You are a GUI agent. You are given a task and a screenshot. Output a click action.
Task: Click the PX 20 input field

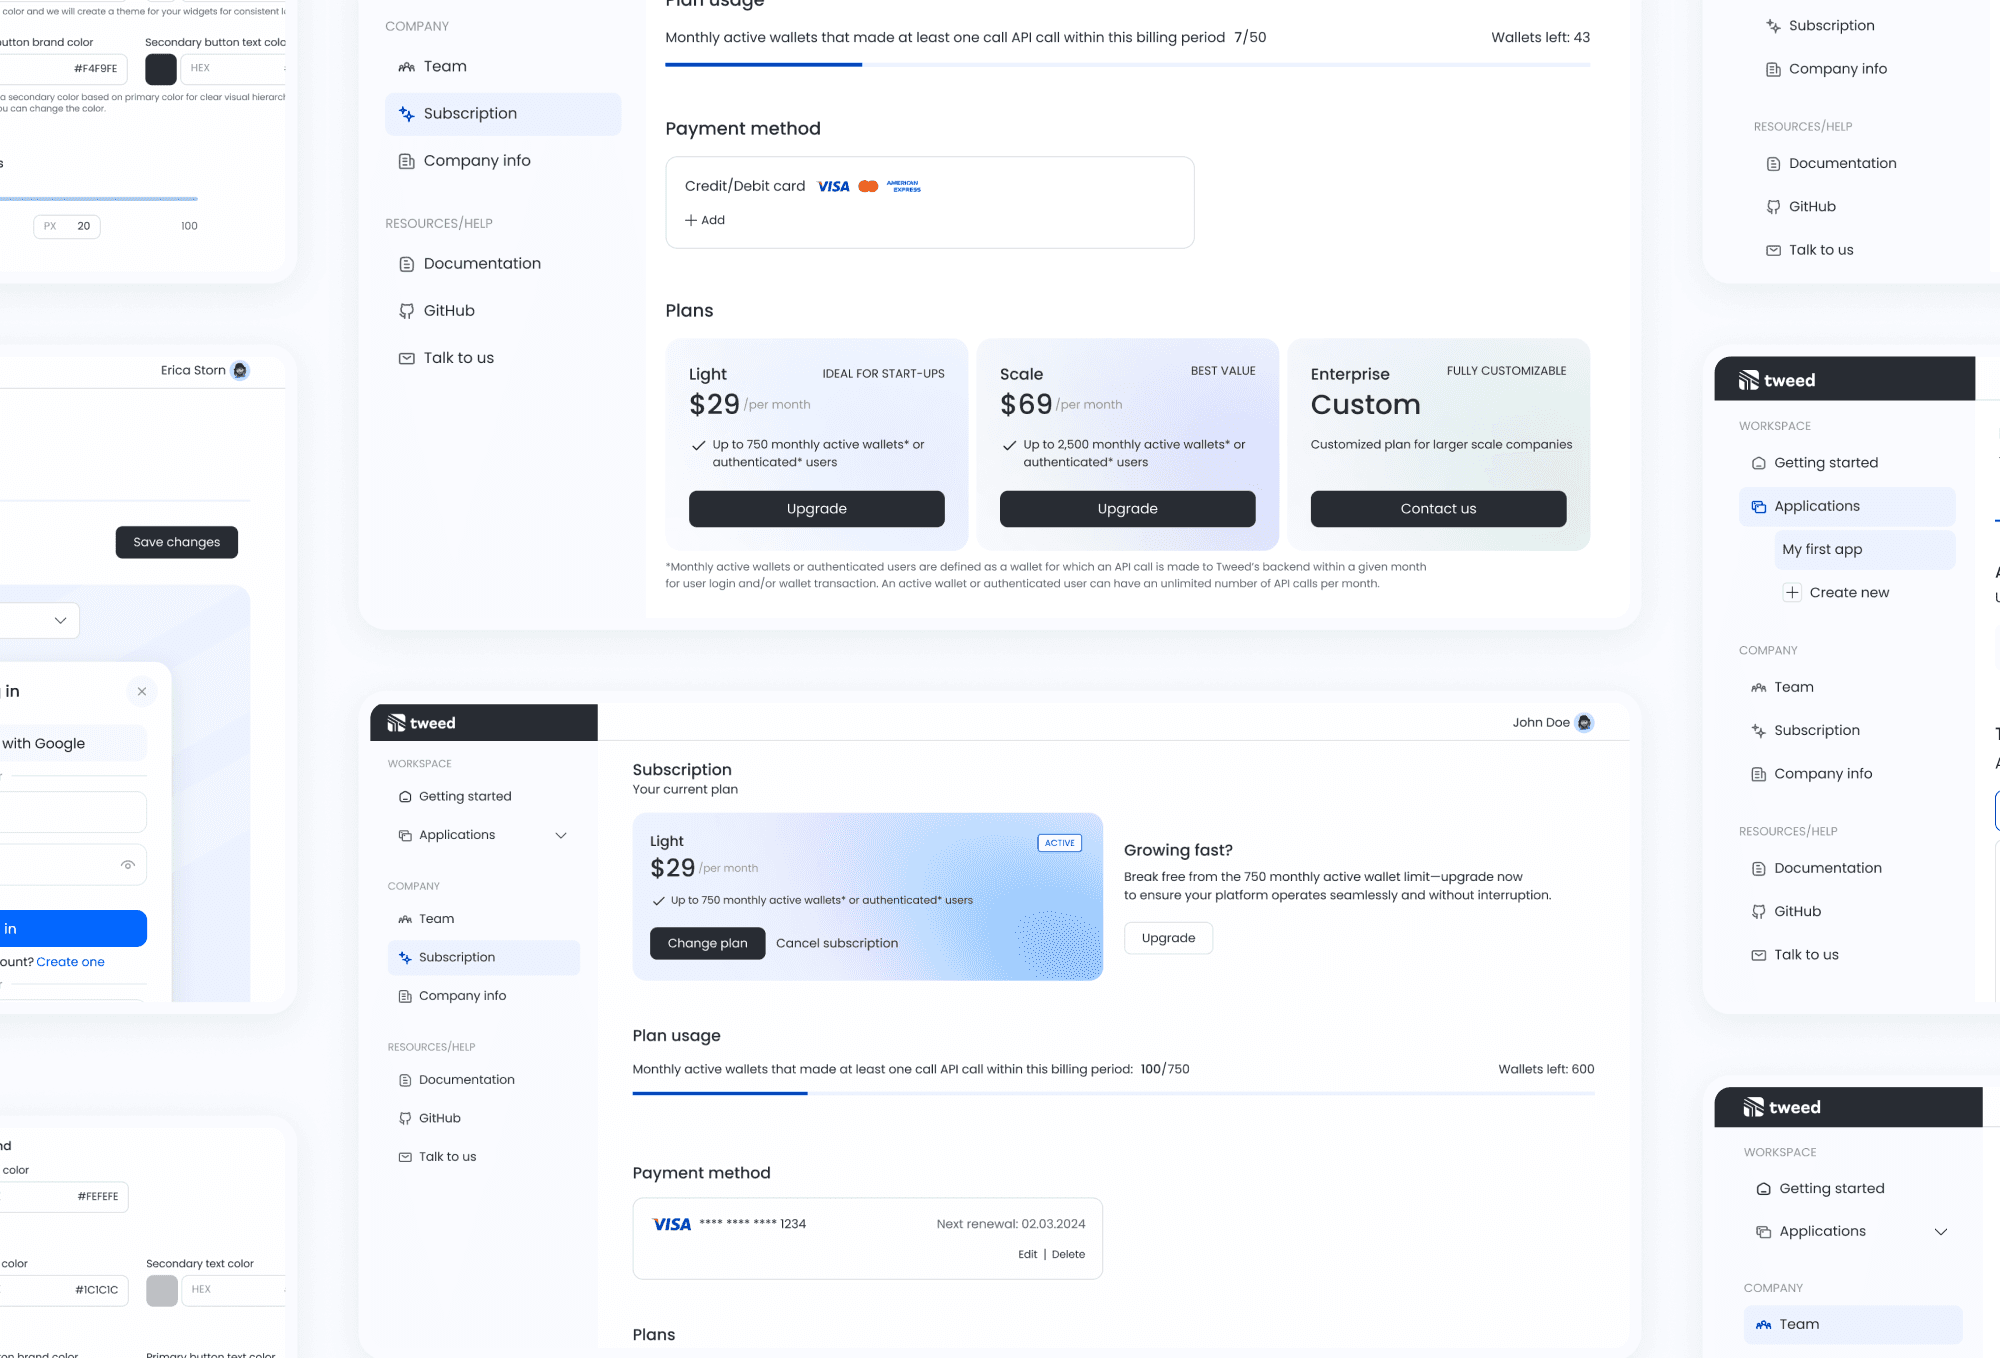[68, 226]
